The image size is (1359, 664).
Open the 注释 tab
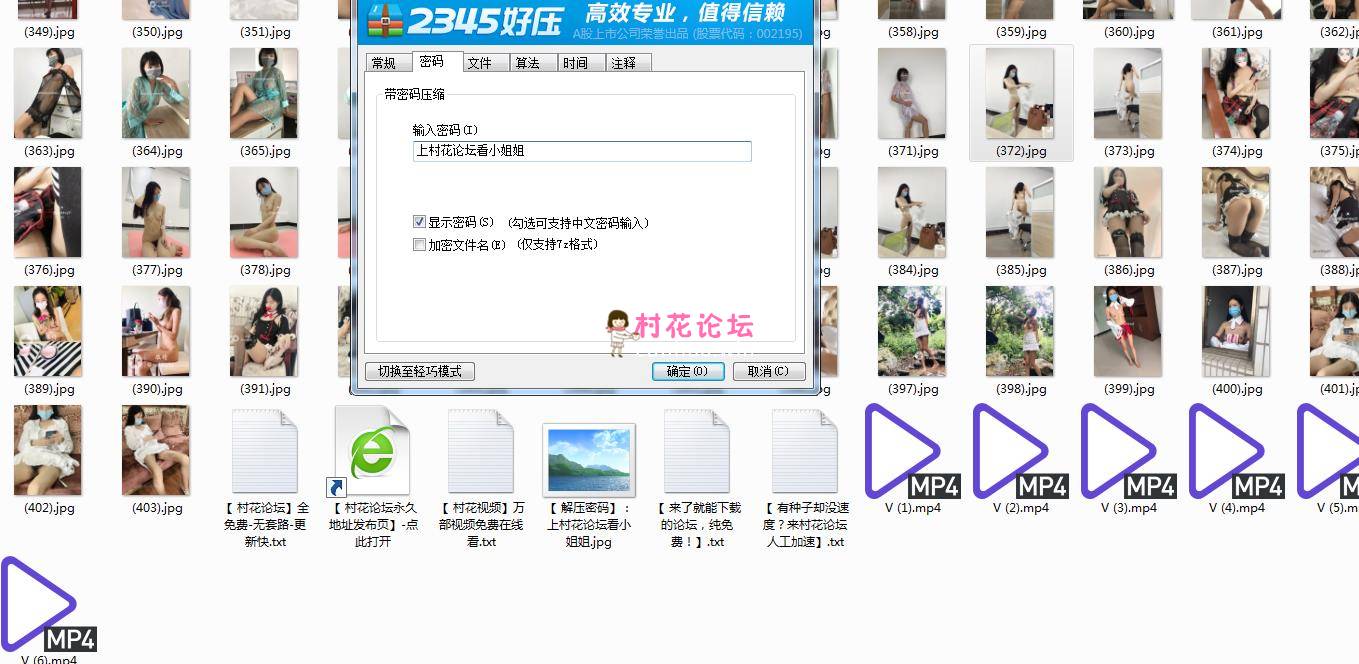tap(624, 63)
